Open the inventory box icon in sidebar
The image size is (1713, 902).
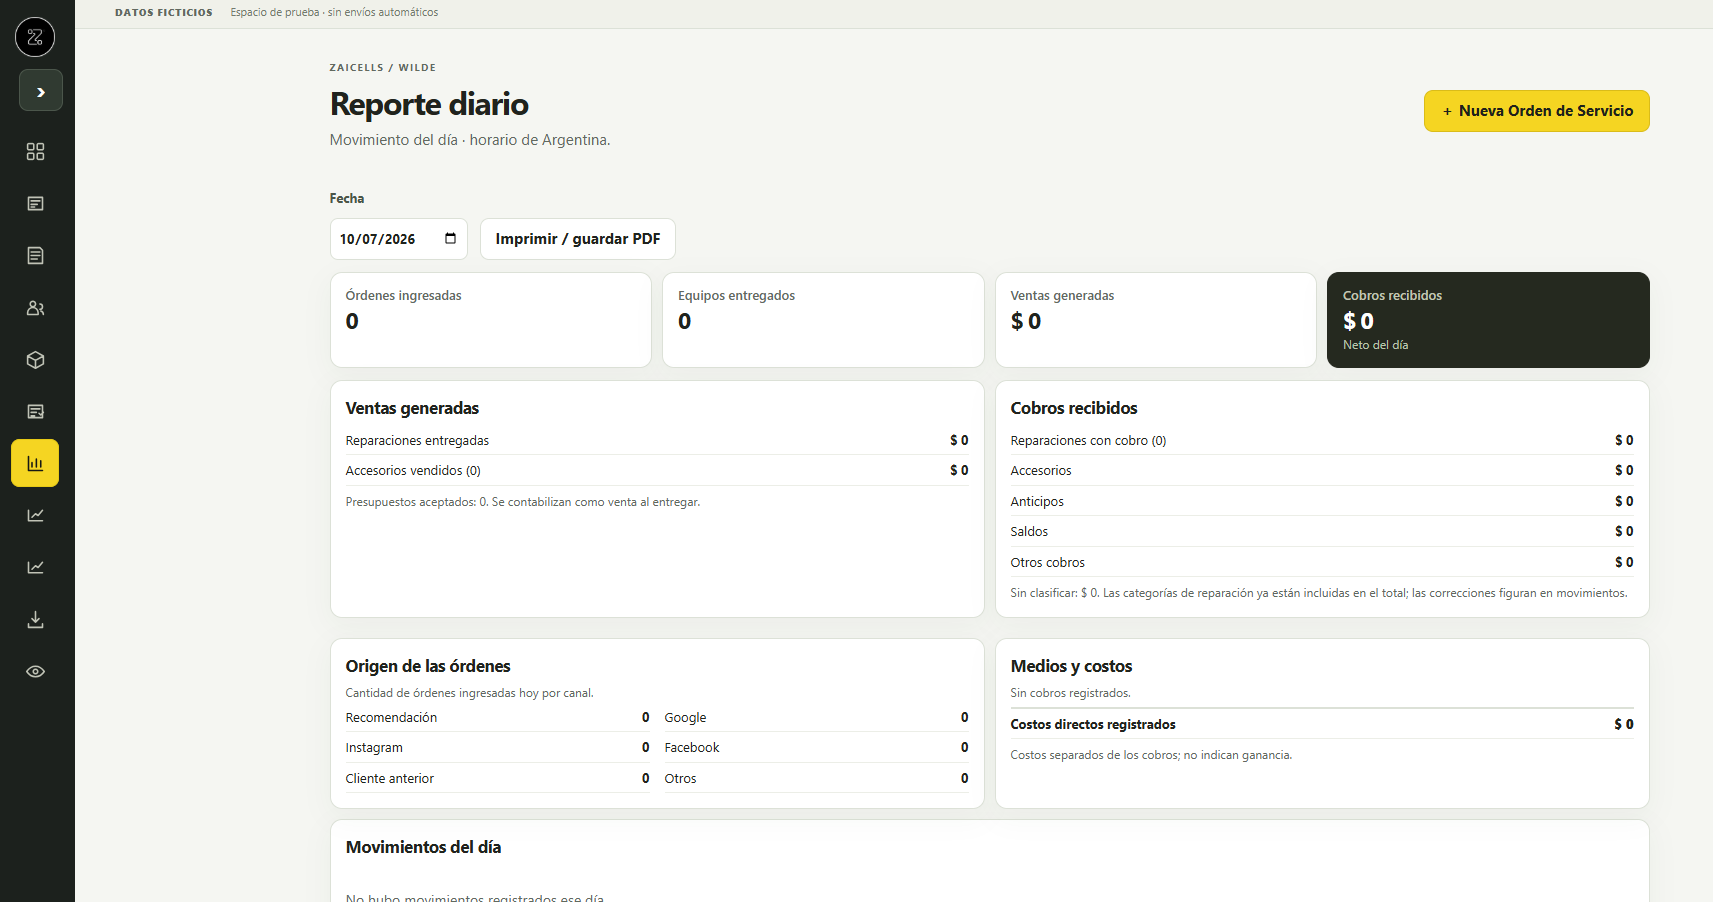coord(35,359)
